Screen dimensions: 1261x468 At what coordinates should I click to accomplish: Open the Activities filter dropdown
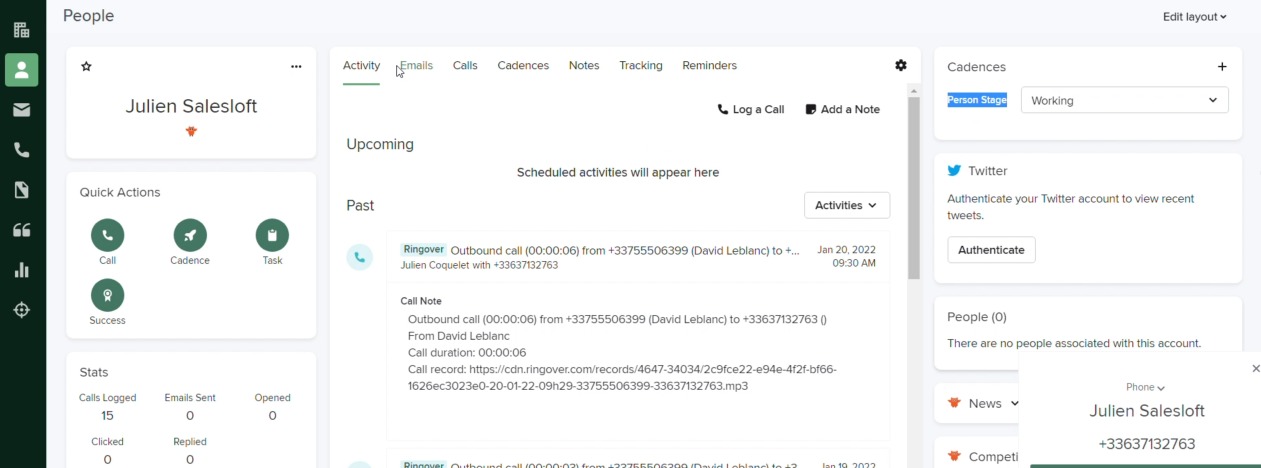[847, 205]
